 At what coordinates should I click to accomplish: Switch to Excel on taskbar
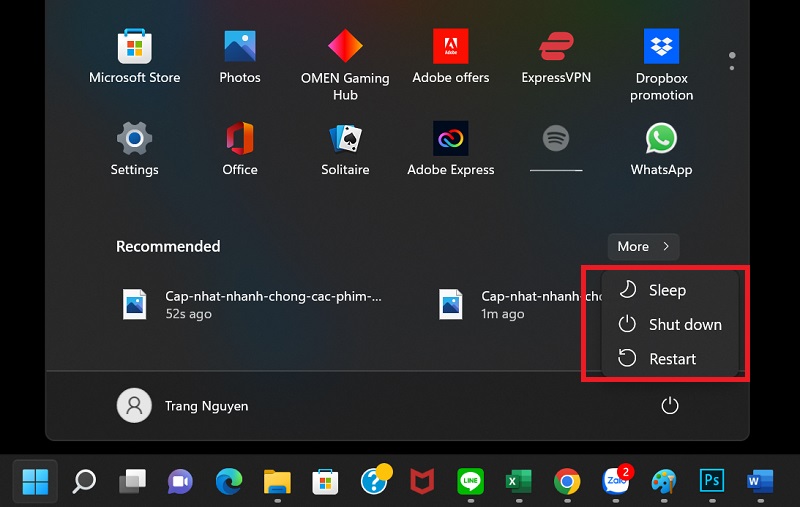point(518,481)
